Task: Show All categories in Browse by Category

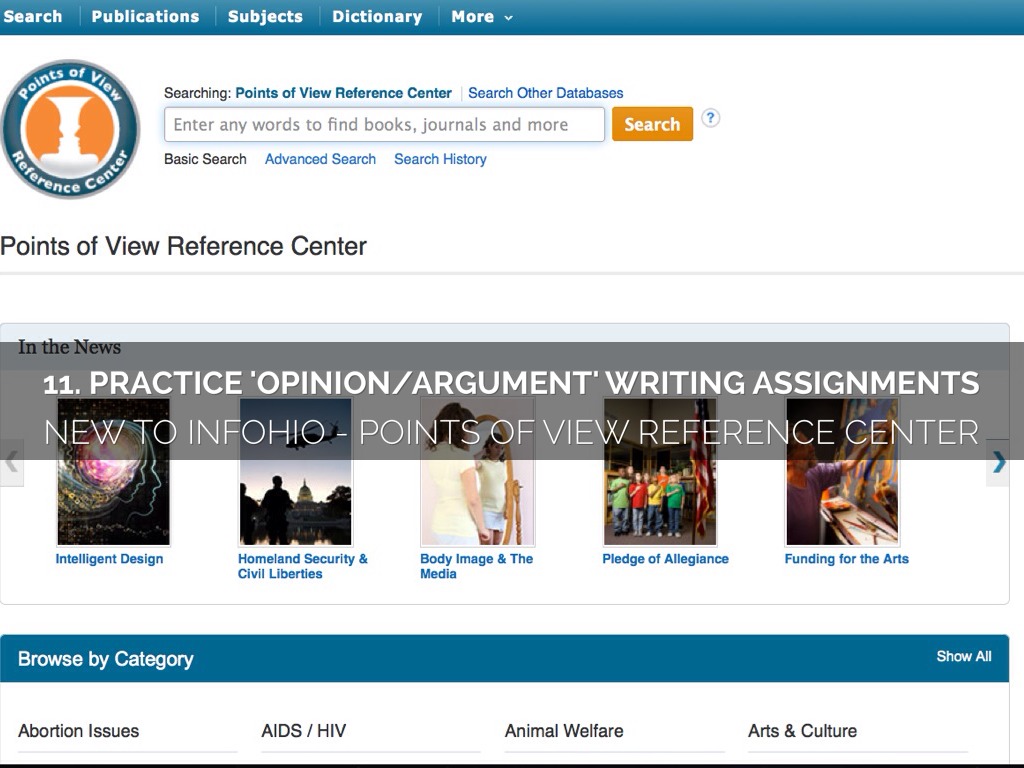Action: [x=963, y=657]
